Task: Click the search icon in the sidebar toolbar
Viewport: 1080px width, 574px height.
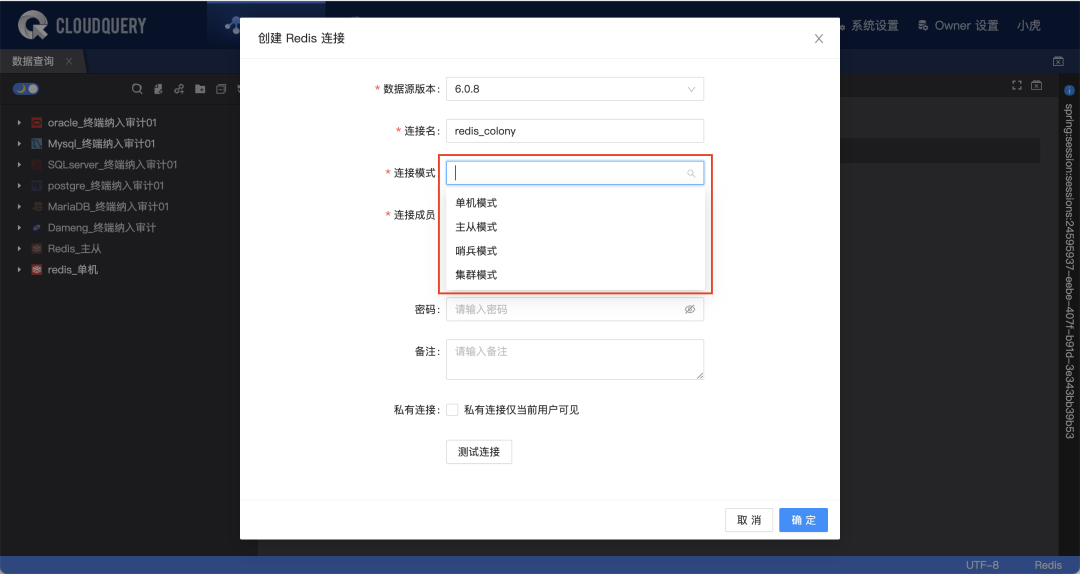Action: coord(137,89)
